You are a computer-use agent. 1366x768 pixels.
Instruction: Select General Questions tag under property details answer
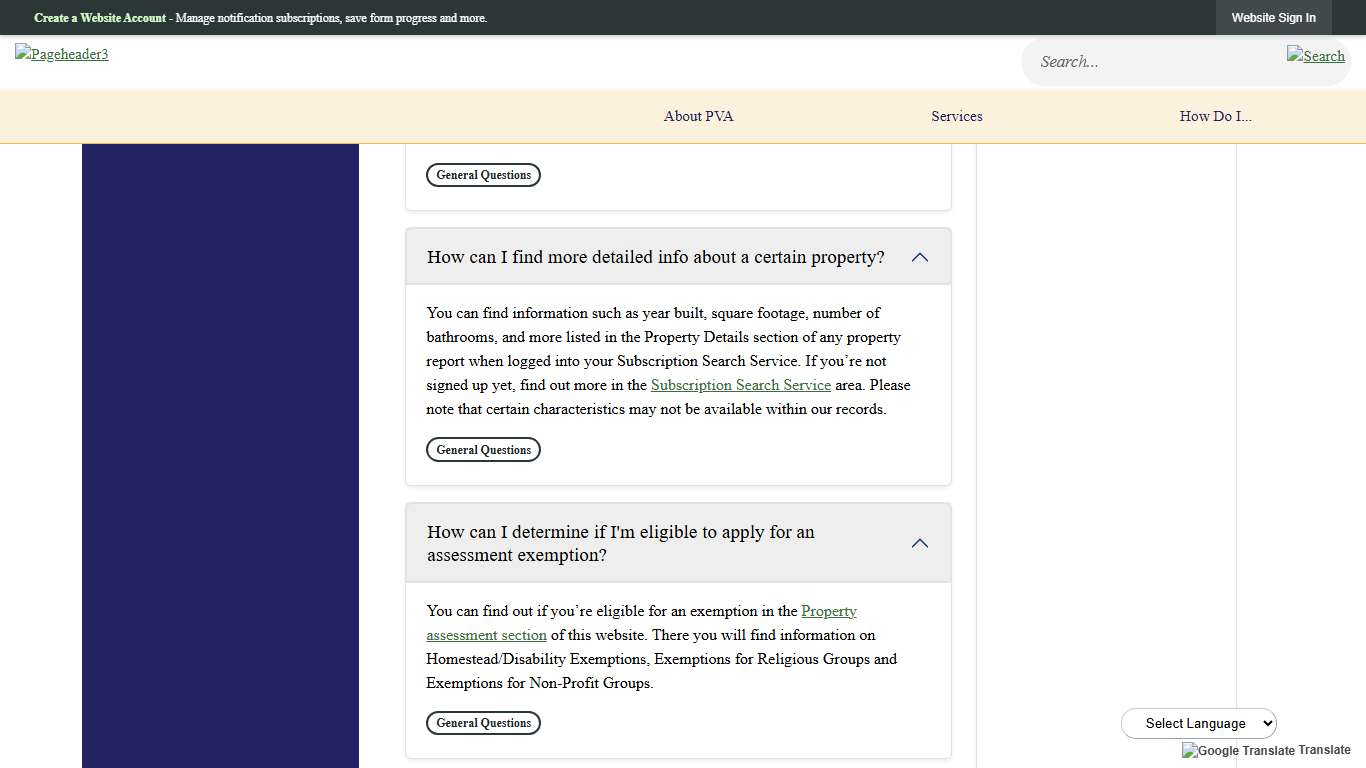pos(483,449)
